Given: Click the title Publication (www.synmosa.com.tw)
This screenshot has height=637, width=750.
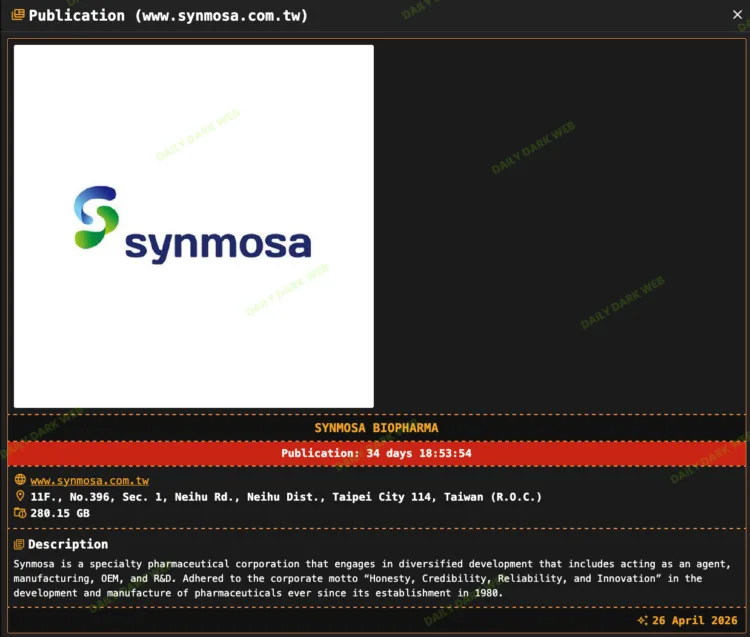Looking at the screenshot, I should (168, 15).
